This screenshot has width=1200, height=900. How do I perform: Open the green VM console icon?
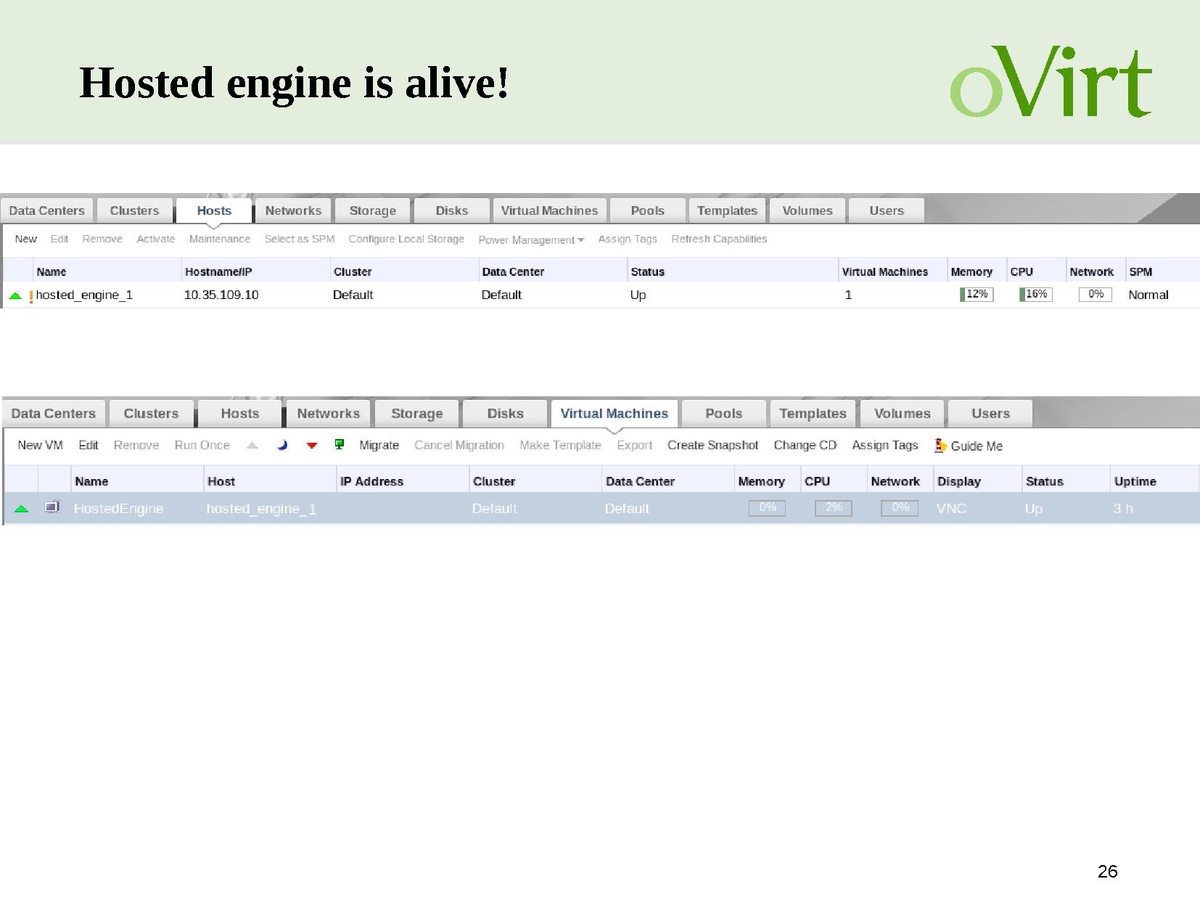click(x=339, y=445)
